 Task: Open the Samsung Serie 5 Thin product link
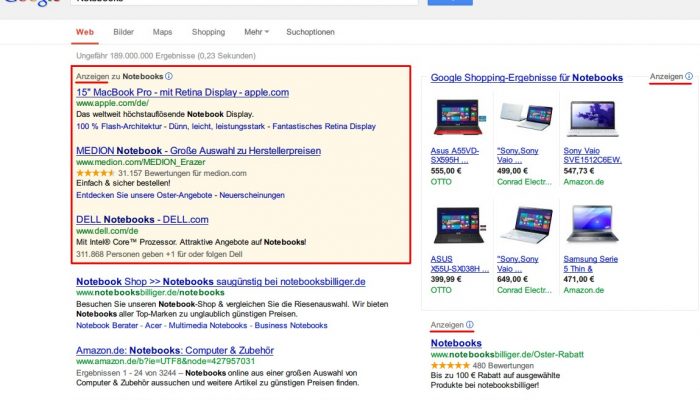[590, 264]
